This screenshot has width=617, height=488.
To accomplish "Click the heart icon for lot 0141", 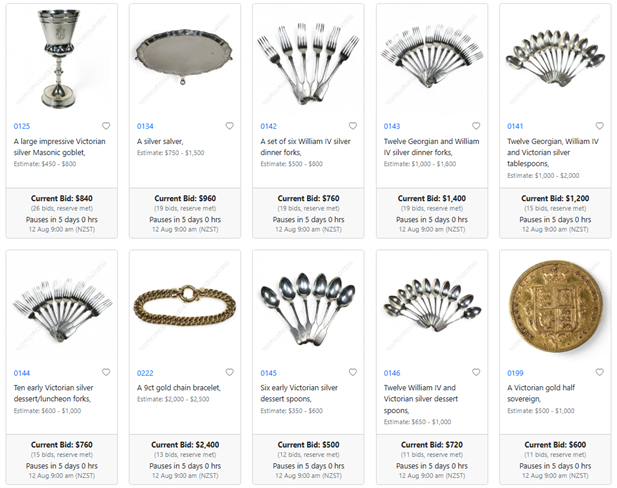I will [x=599, y=126].
